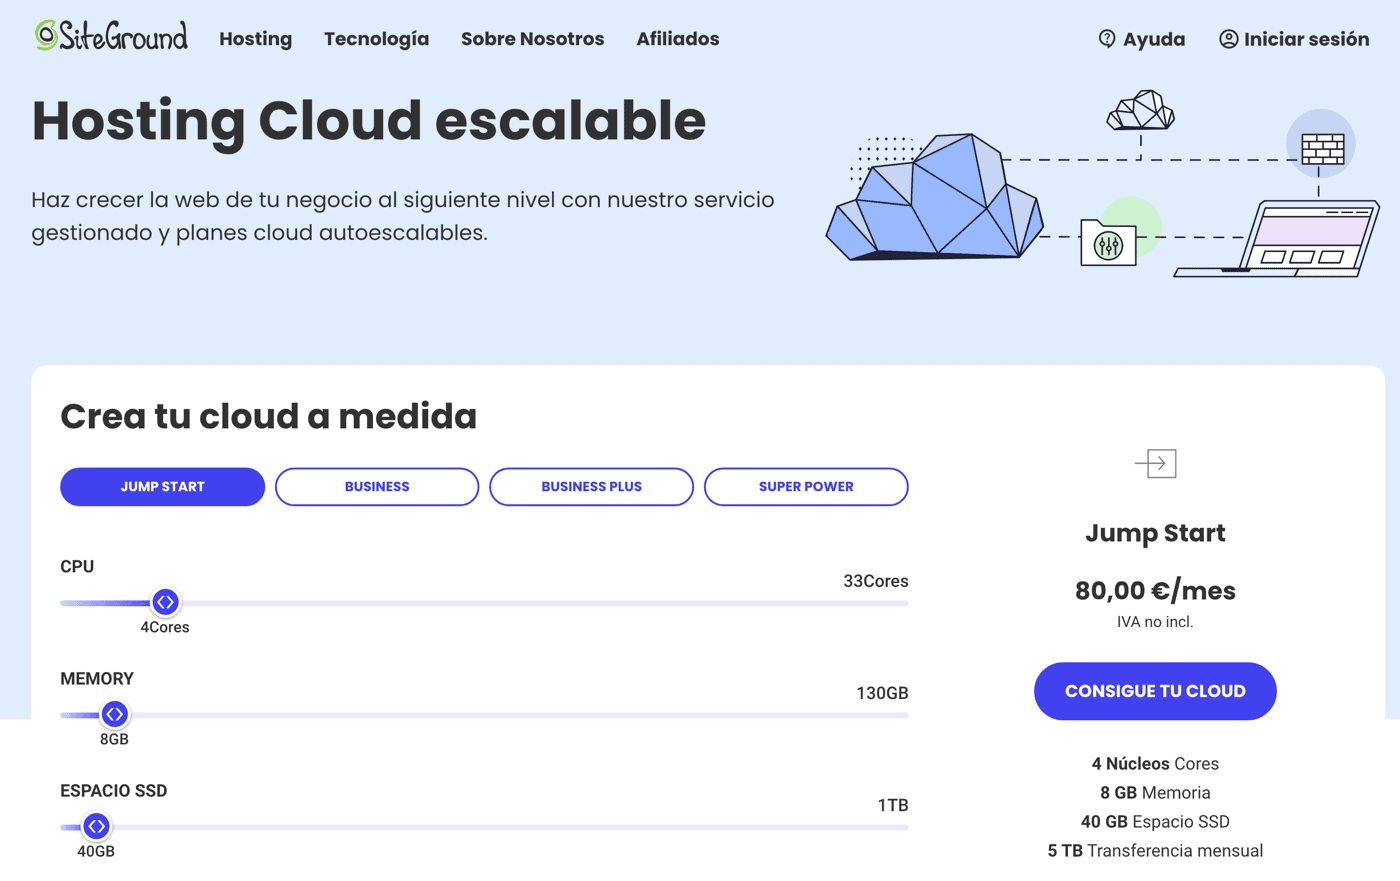Open the Hosting menu

(x=256, y=39)
